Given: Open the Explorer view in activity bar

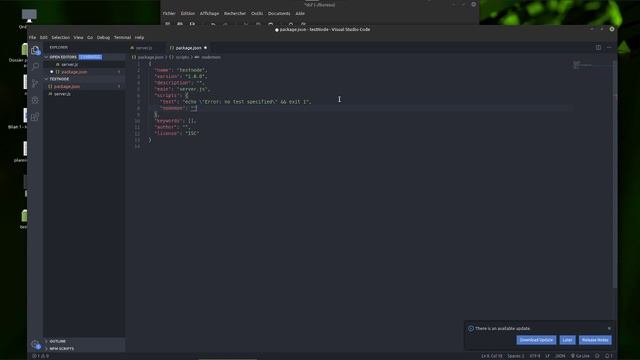Looking at the screenshot, I should click(x=35, y=50).
